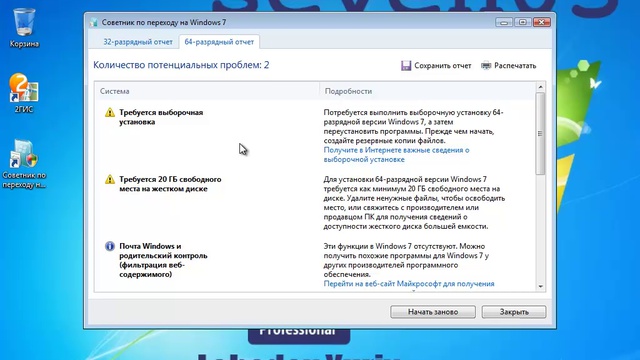Select the 64-разрядный отчет tab
This screenshot has height=360, width=640.
219,42
